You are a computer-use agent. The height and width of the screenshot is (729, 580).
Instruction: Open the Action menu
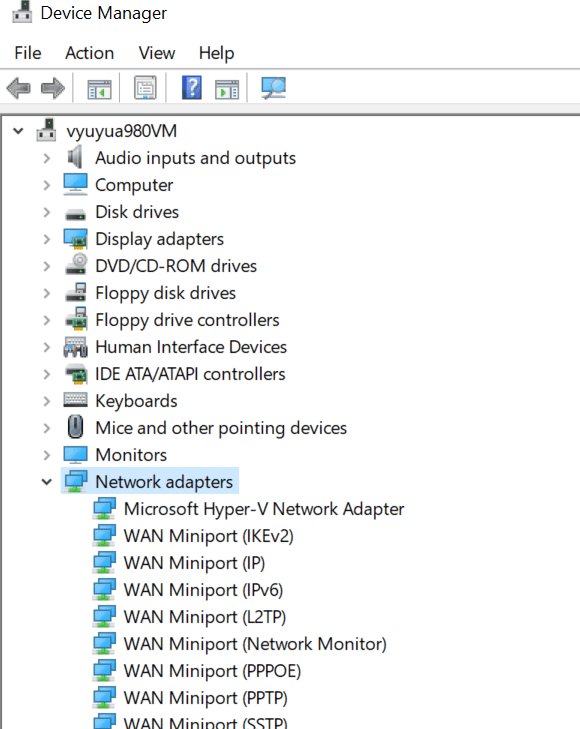tap(90, 53)
